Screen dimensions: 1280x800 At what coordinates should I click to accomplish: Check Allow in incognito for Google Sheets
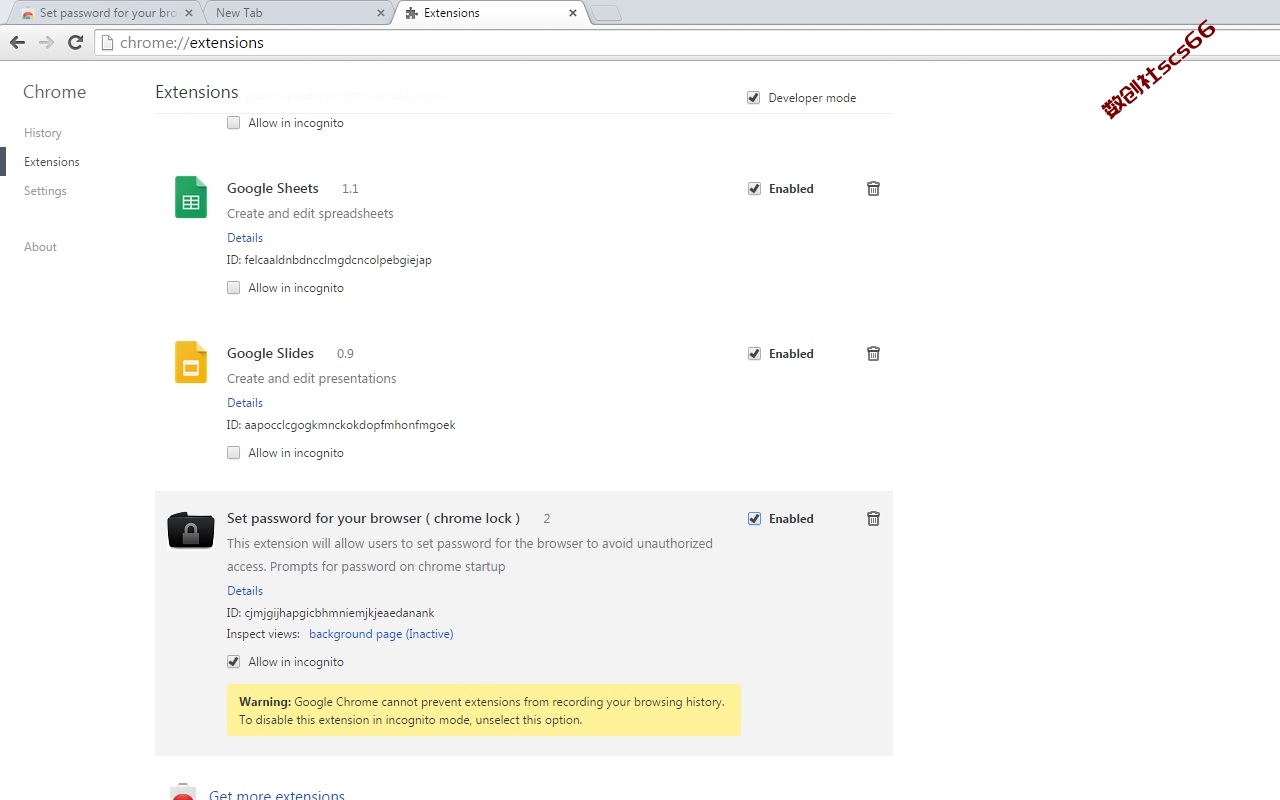click(x=233, y=287)
